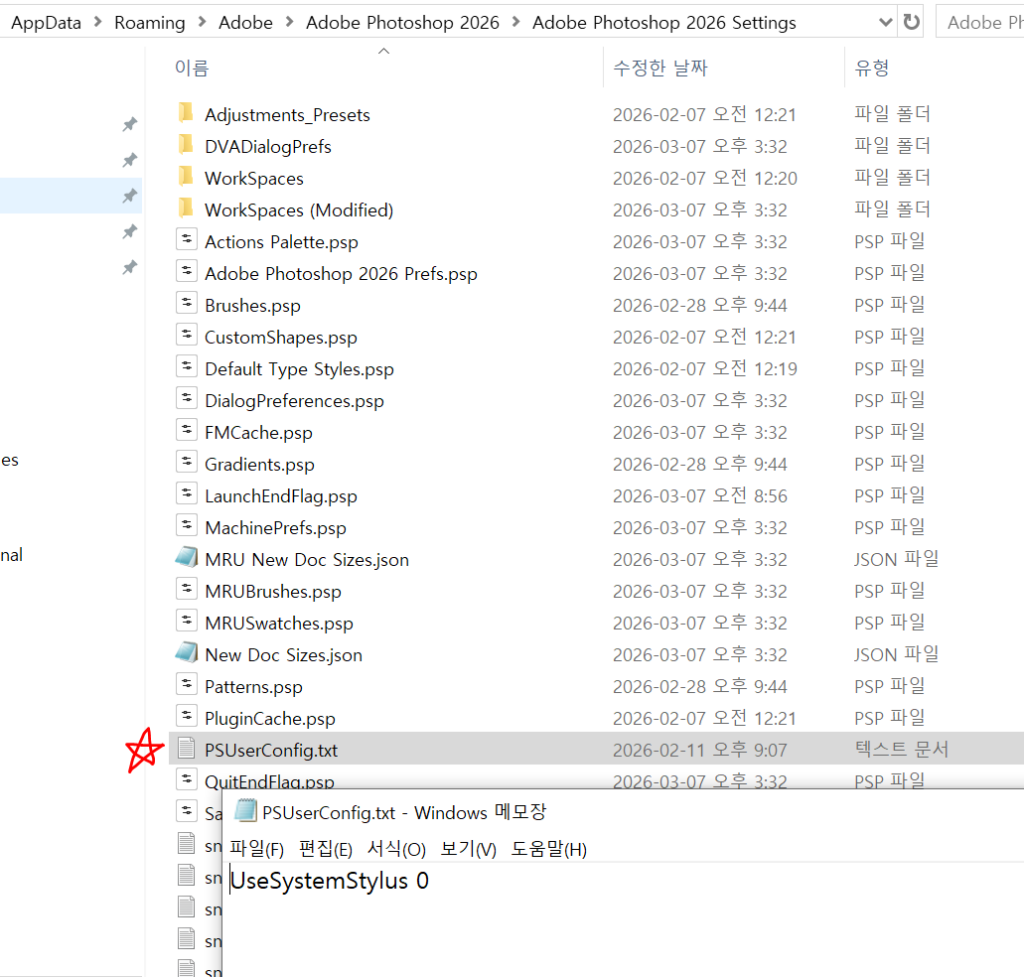
Task: Select the Patterns.psp file name
Action: pyautogui.click(x=253, y=687)
